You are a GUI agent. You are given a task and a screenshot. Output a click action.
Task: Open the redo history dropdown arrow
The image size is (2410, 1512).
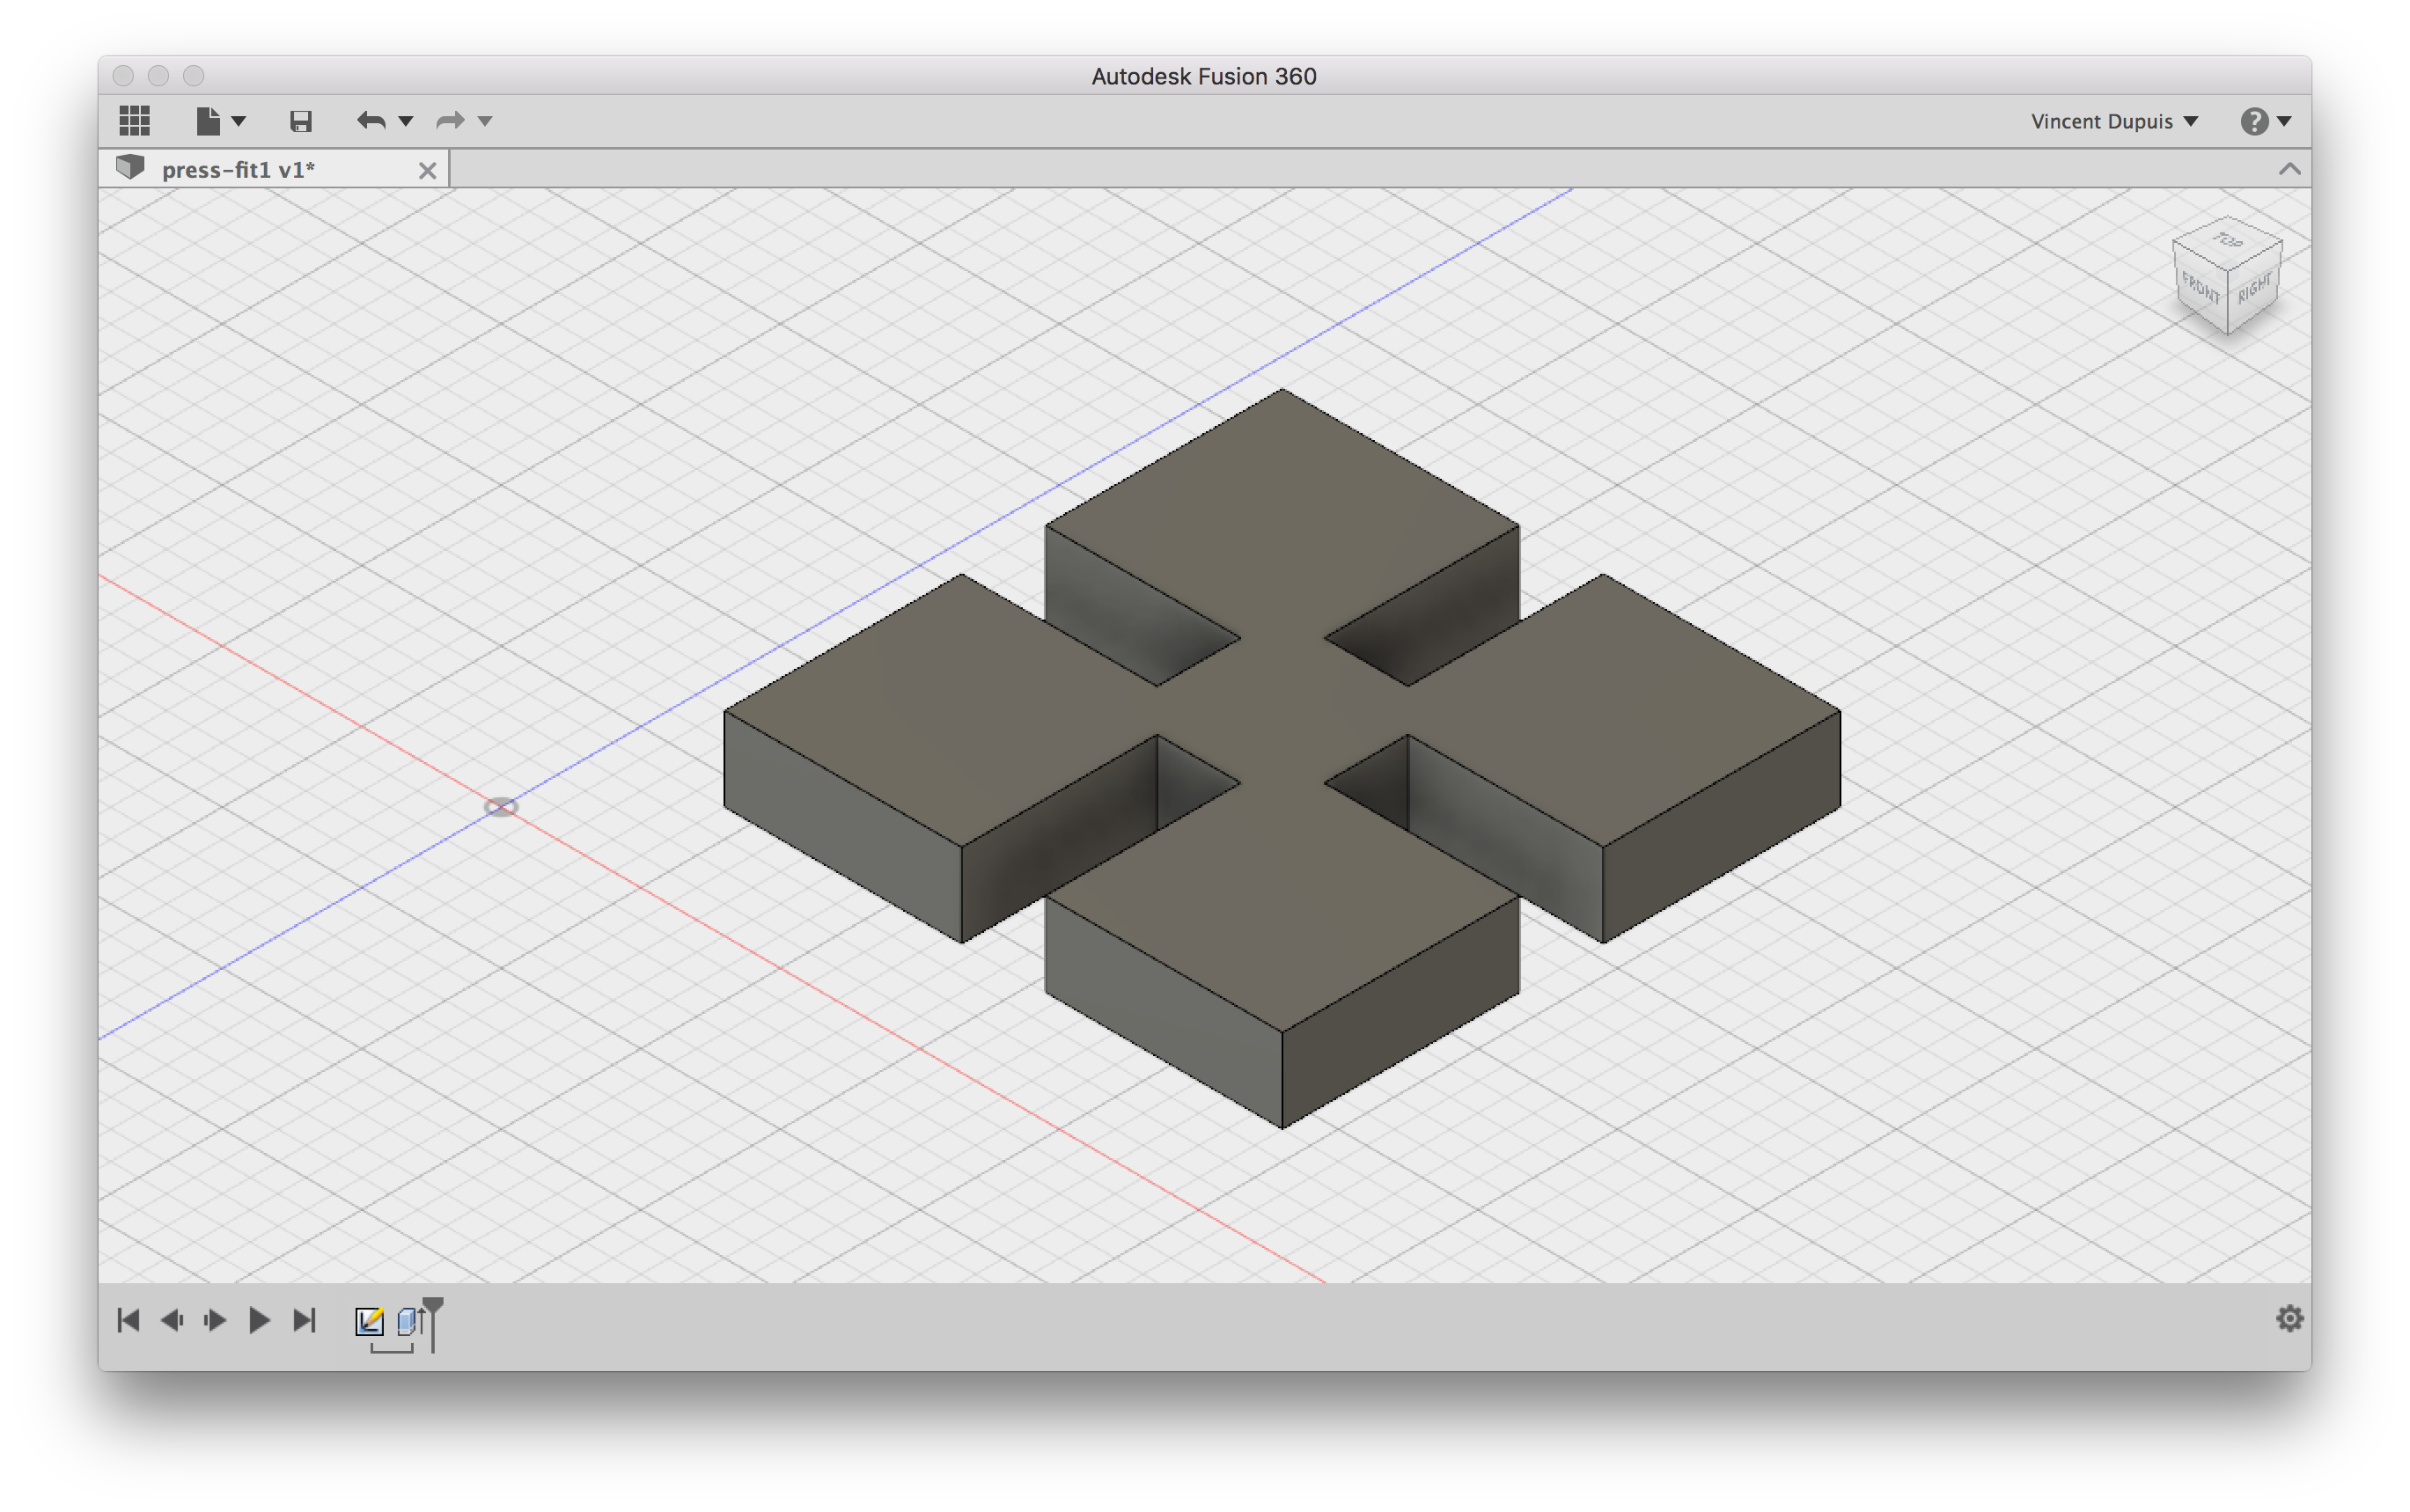486,121
